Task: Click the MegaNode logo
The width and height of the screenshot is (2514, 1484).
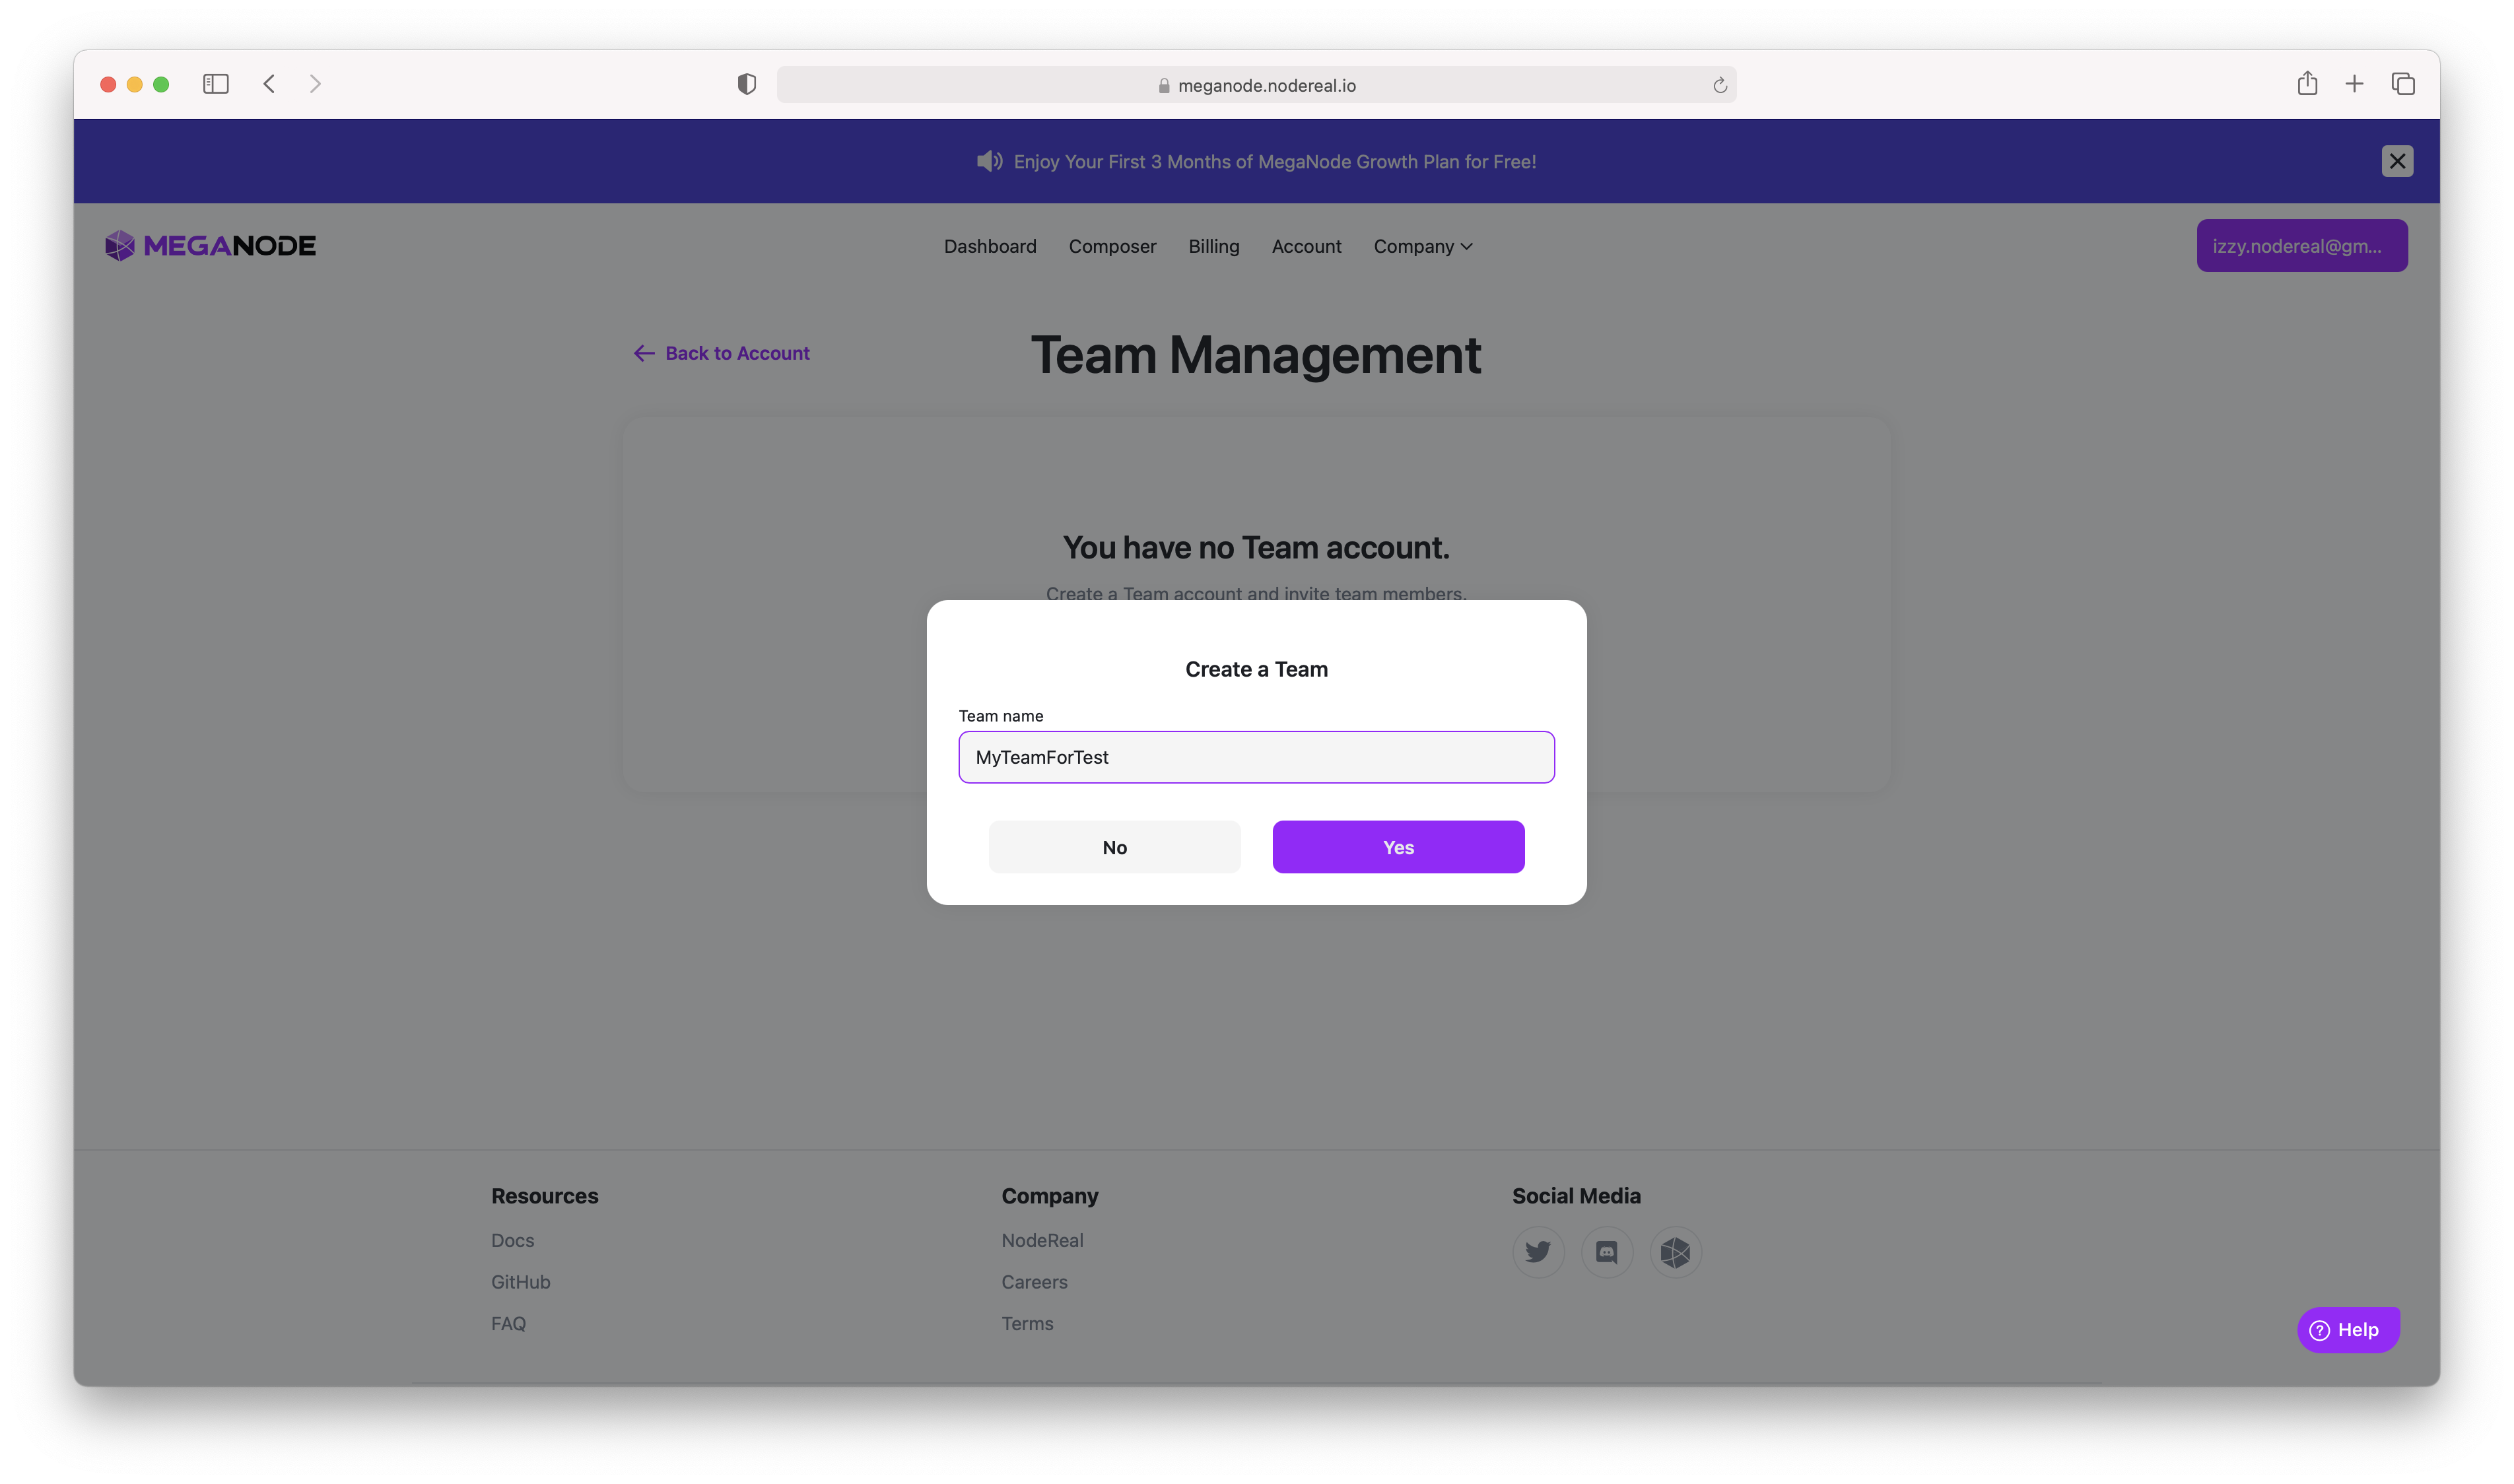Action: click(210, 246)
